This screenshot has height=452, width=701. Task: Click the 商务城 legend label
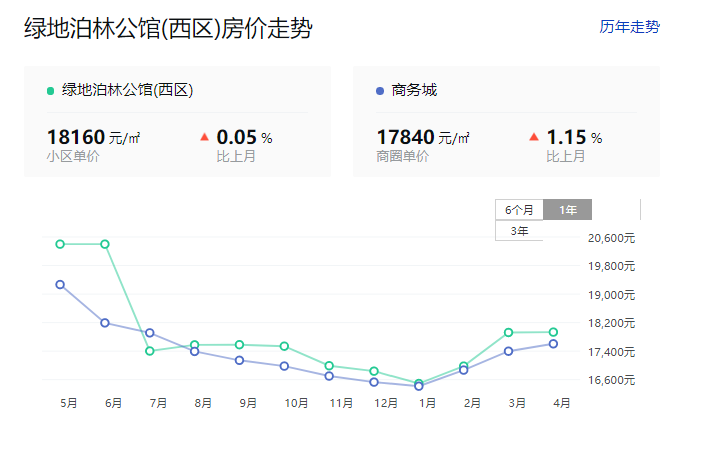tap(414, 90)
